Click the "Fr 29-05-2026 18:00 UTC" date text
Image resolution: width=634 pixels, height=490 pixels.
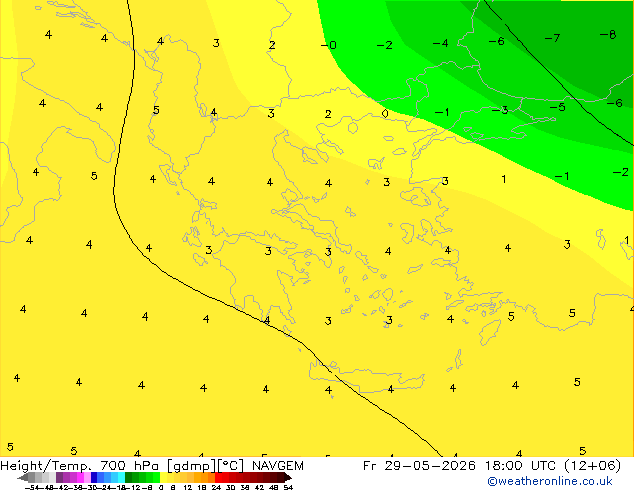tap(461, 466)
